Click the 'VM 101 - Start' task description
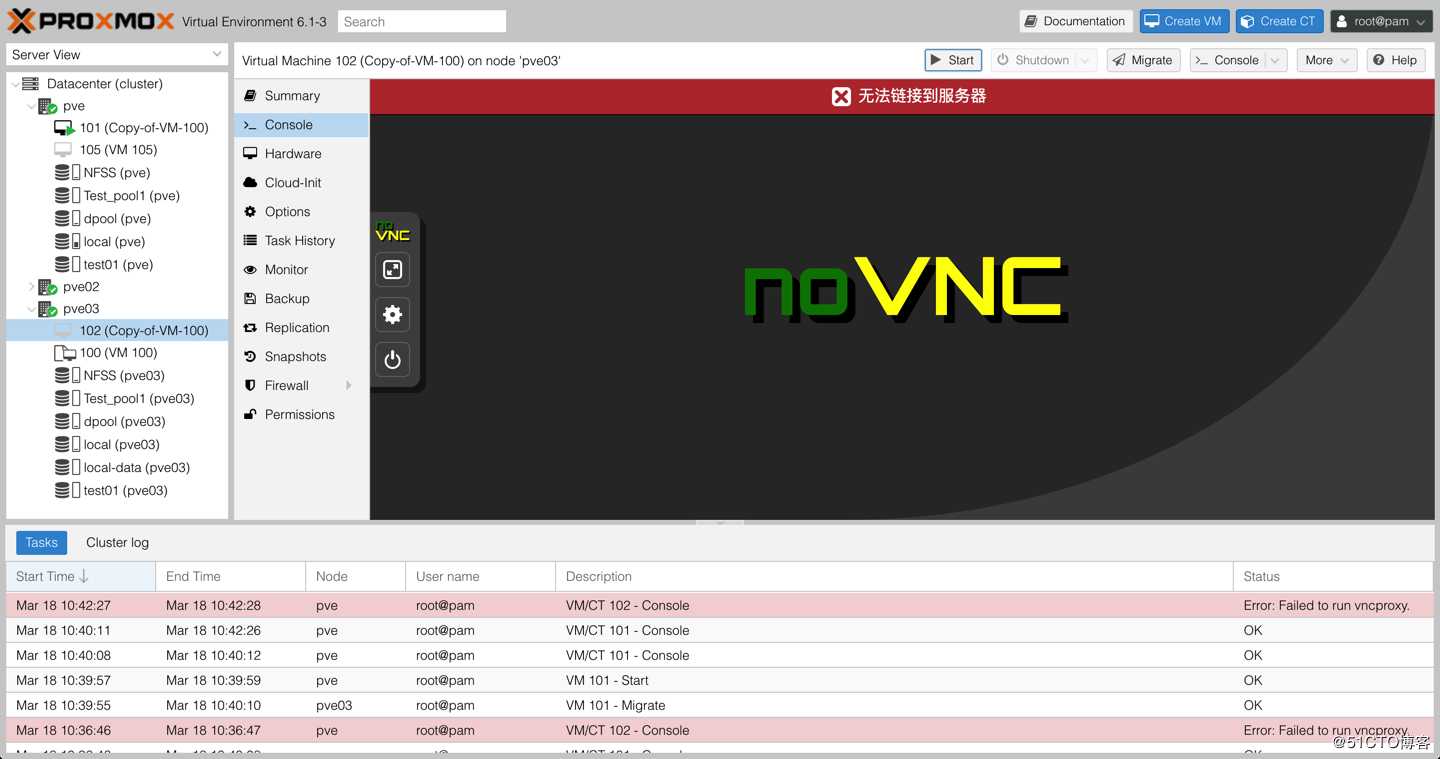Image resolution: width=1440 pixels, height=759 pixels. [607, 680]
